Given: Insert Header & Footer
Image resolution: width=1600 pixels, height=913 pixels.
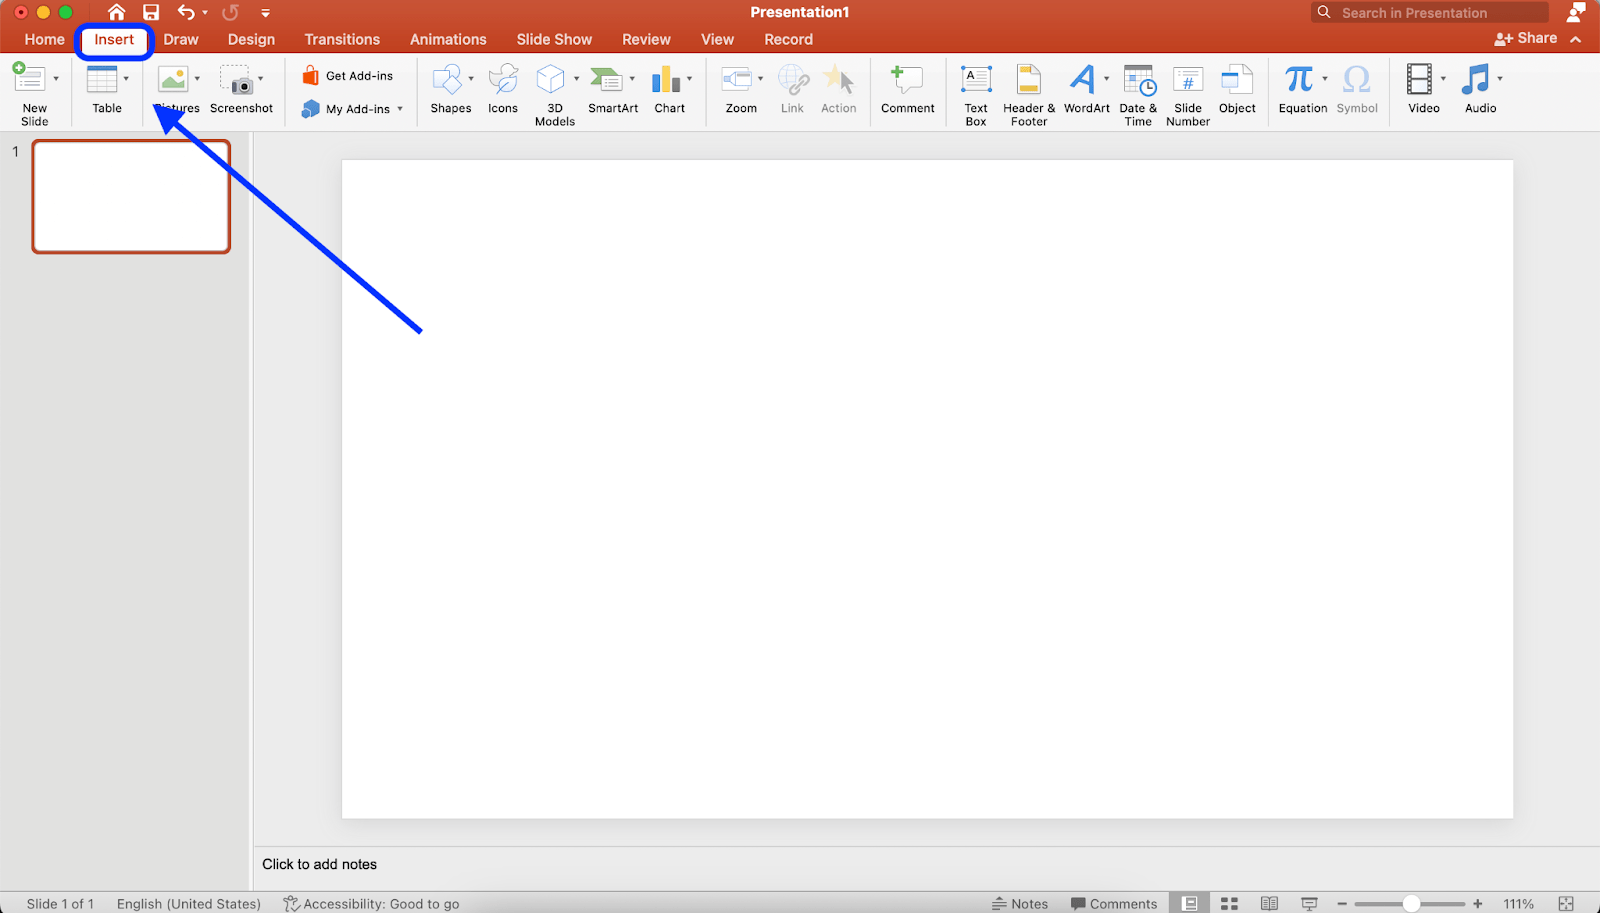Looking at the screenshot, I should [x=1027, y=92].
